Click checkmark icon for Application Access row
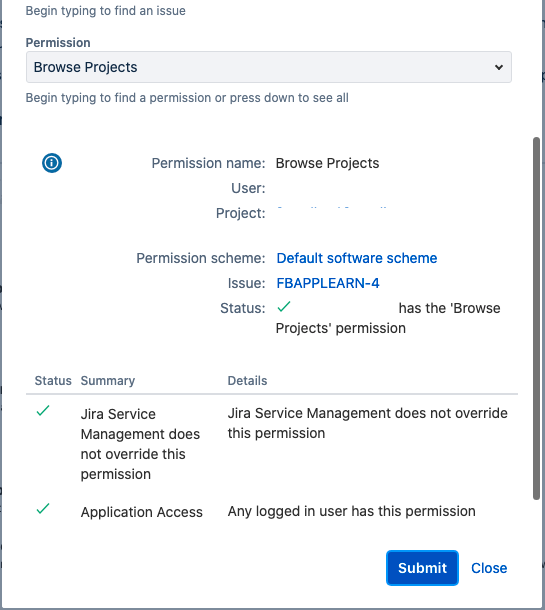The height and width of the screenshot is (610, 545). [43, 509]
